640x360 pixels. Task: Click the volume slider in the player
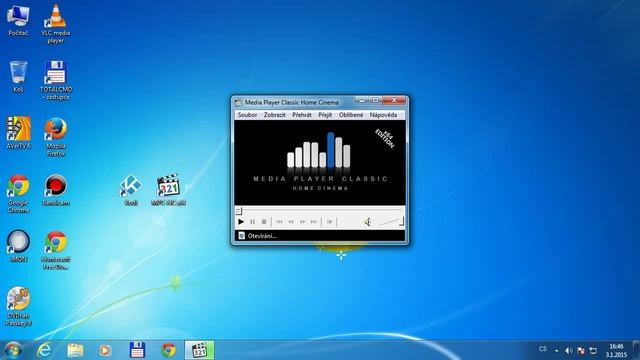[391, 222]
